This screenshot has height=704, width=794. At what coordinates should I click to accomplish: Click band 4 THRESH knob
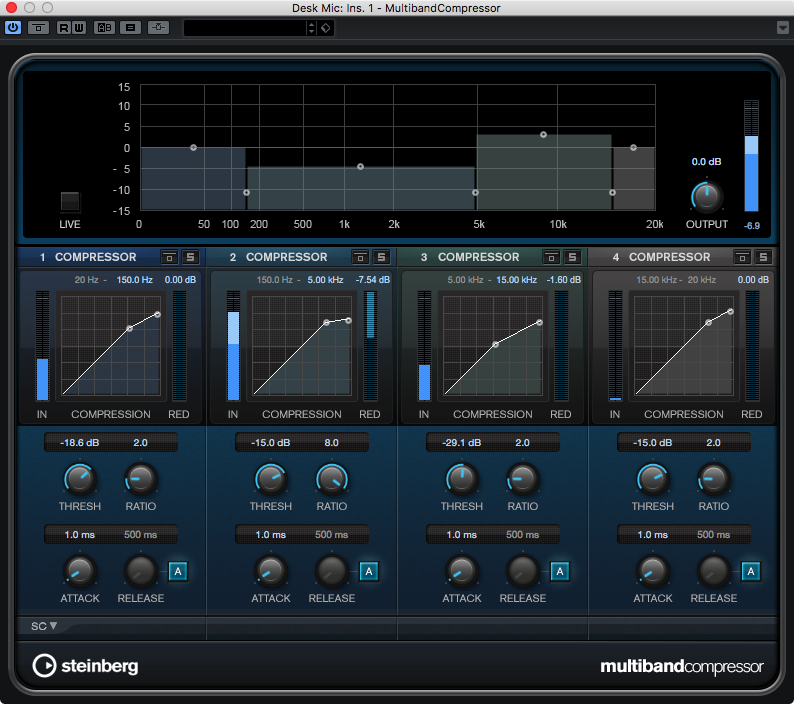click(x=652, y=479)
